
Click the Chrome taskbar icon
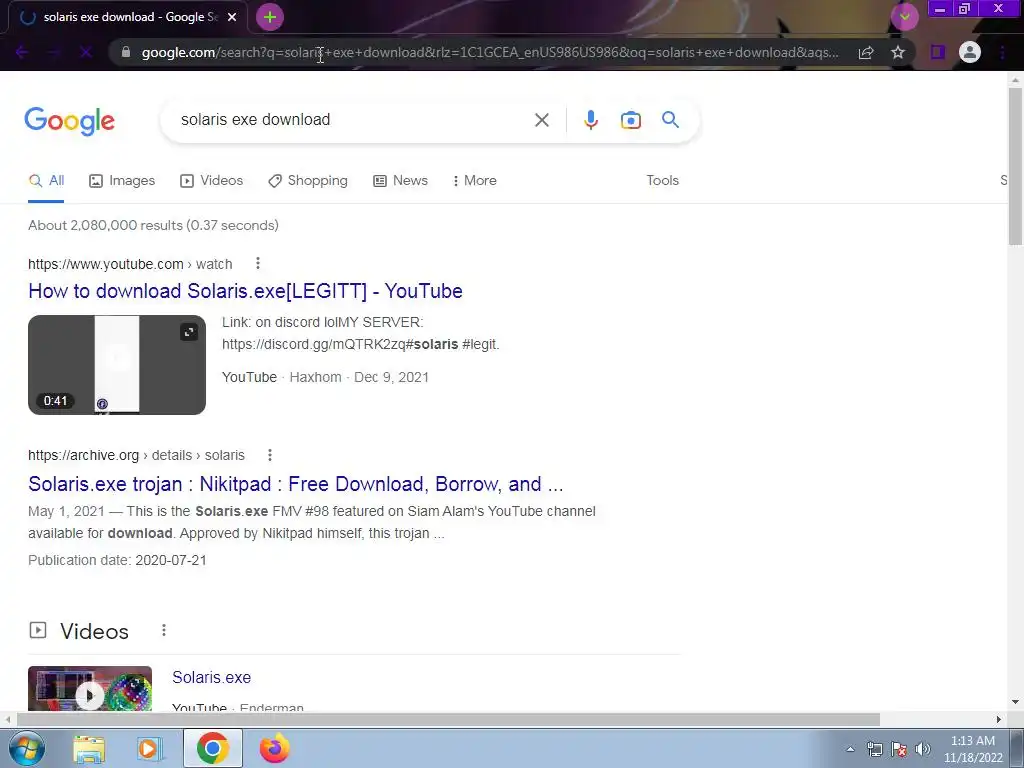pos(212,748)
